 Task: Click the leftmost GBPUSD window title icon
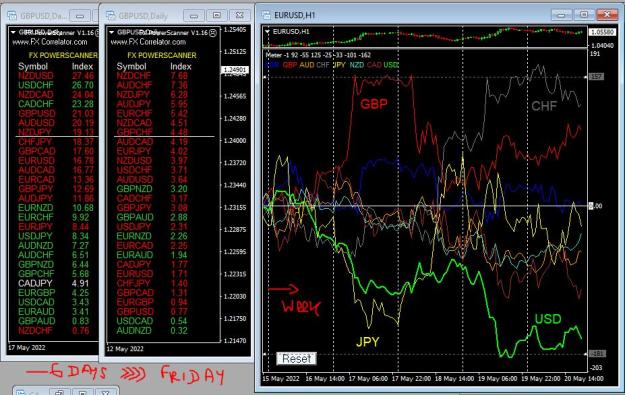click(12, 16)
